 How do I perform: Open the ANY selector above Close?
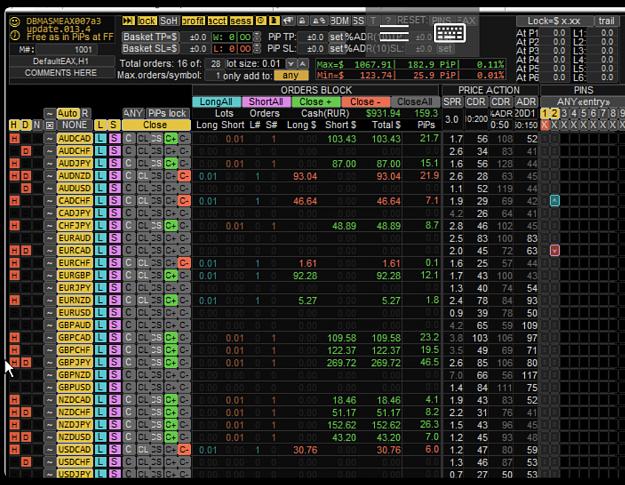coord(133,113)
